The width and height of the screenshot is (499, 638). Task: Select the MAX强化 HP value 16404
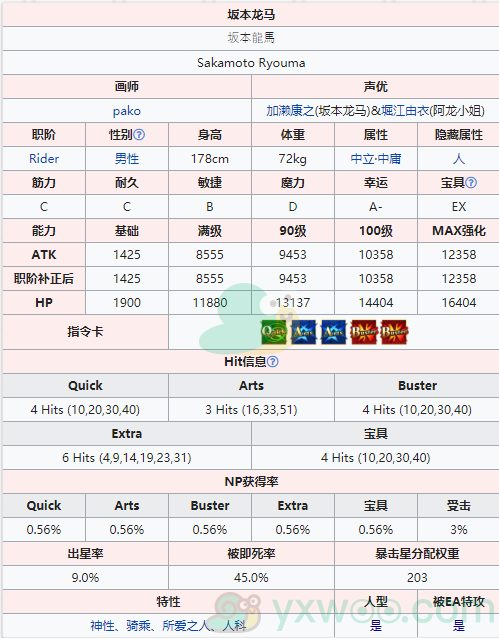[459, 303]
